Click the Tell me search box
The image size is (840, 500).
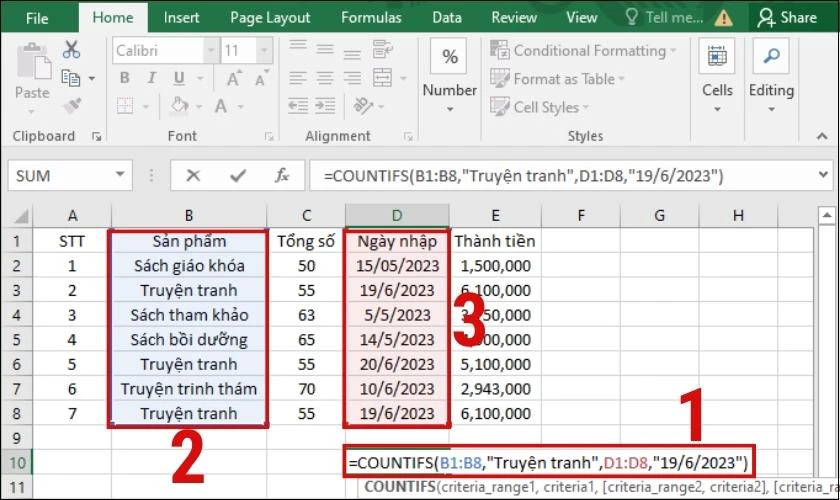point(665,18)
